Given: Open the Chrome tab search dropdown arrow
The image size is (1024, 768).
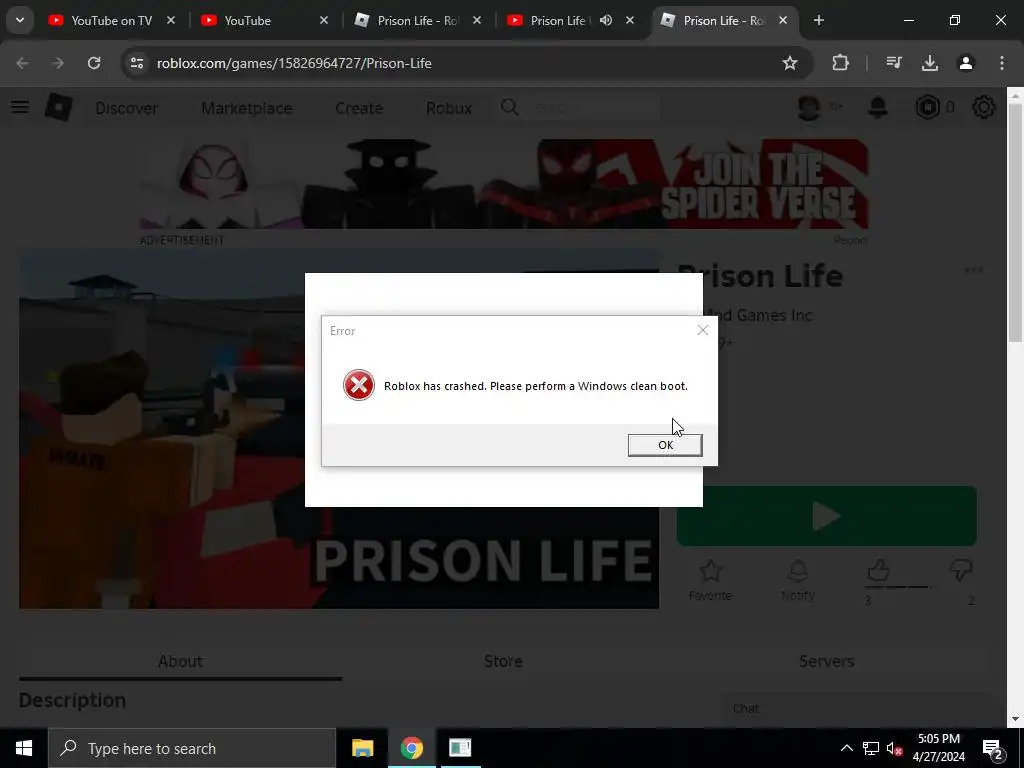Looking at the screenshot, I should pos(20,20).
